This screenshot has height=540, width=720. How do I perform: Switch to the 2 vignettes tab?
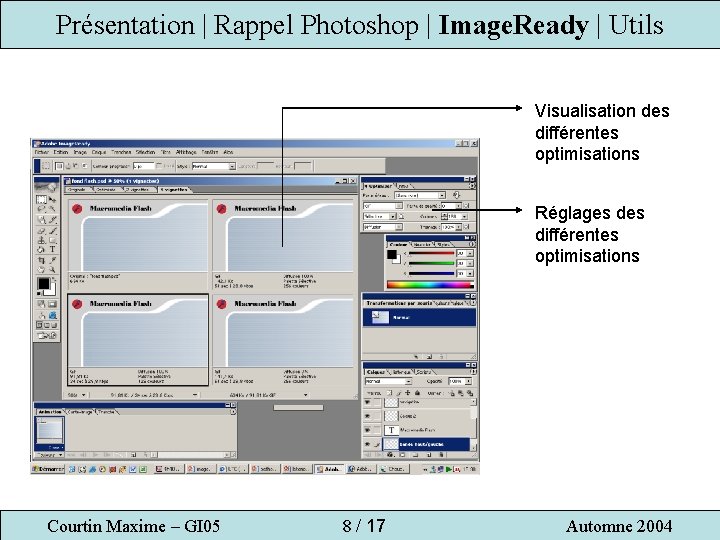coord(138,190)
